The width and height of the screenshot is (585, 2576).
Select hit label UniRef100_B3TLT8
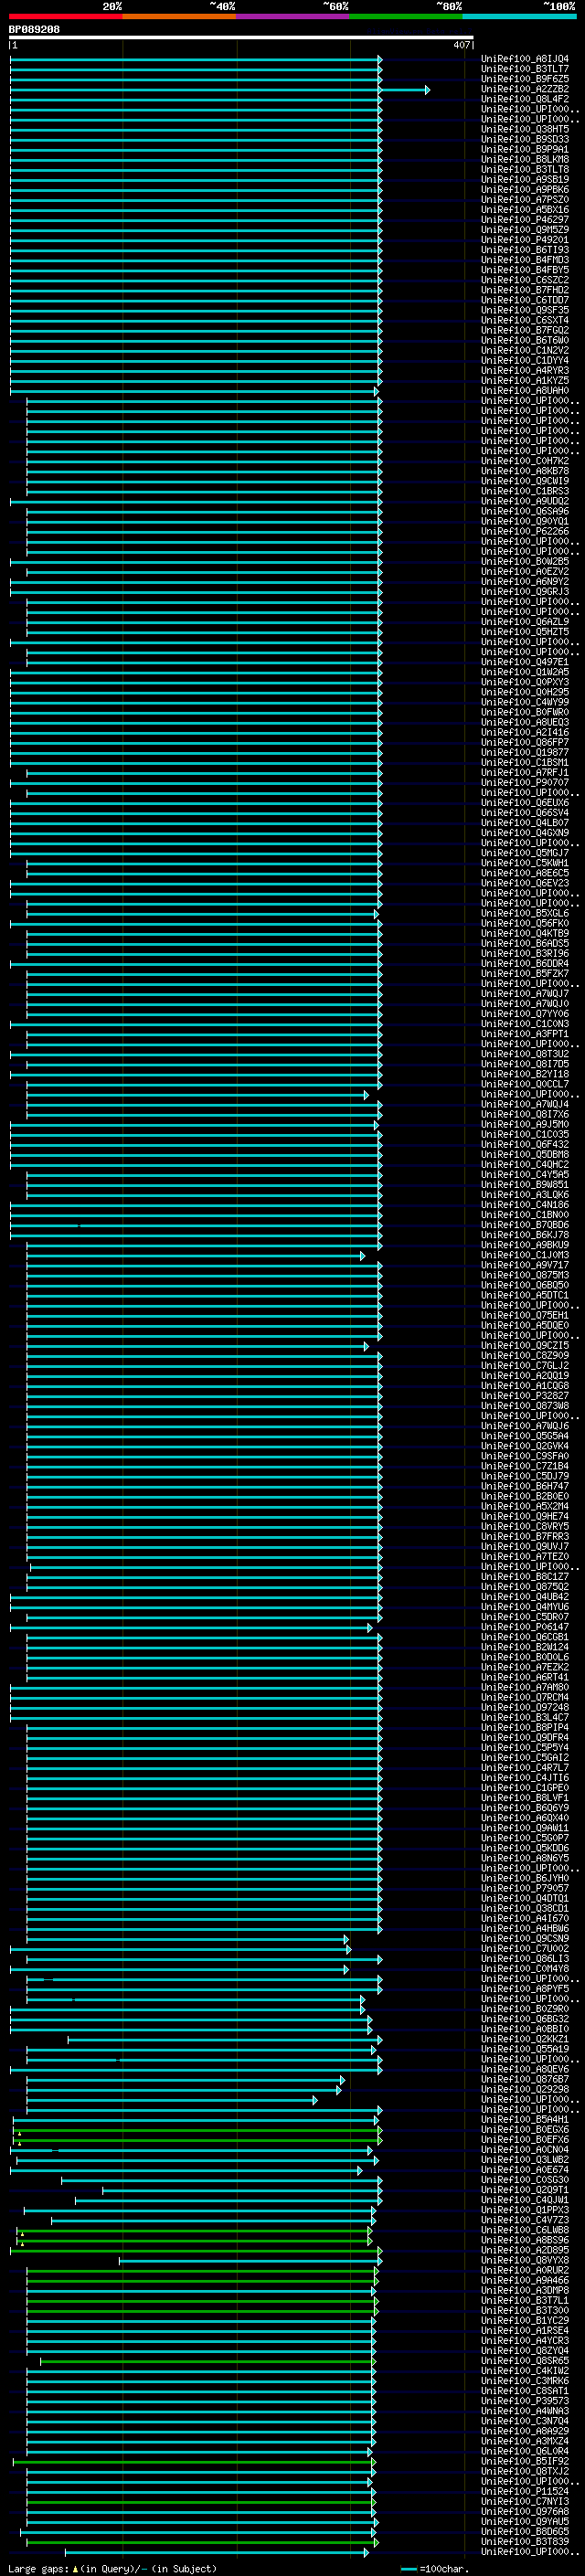click(x=524, y=169)
